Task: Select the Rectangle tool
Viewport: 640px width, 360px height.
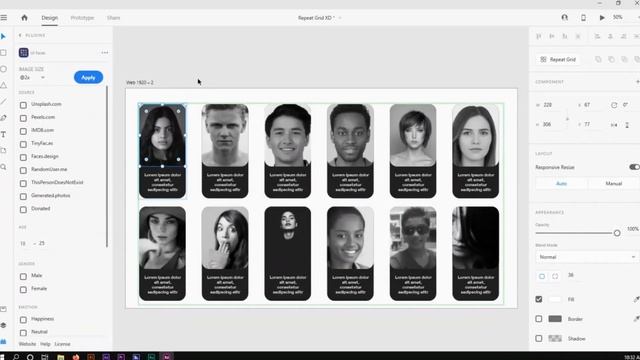Action: pyautogui.click(x=3, y=53)
